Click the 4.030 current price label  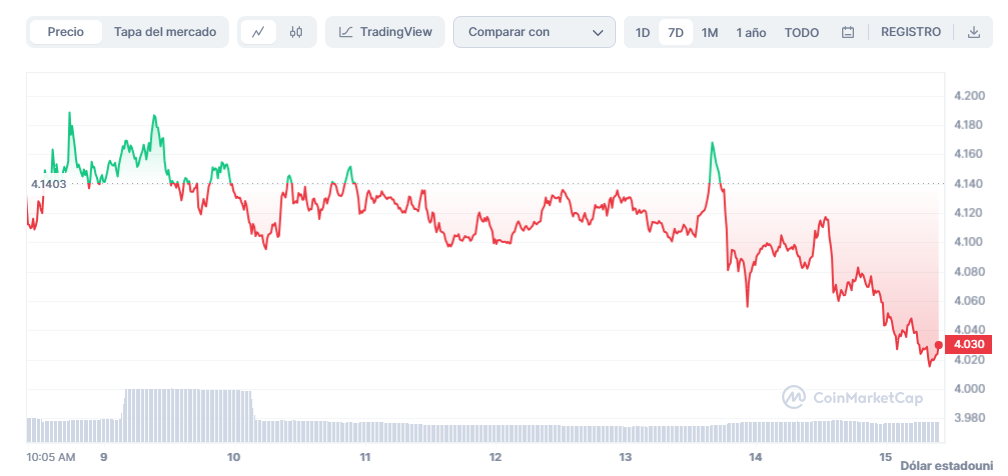tap(969, 345)
